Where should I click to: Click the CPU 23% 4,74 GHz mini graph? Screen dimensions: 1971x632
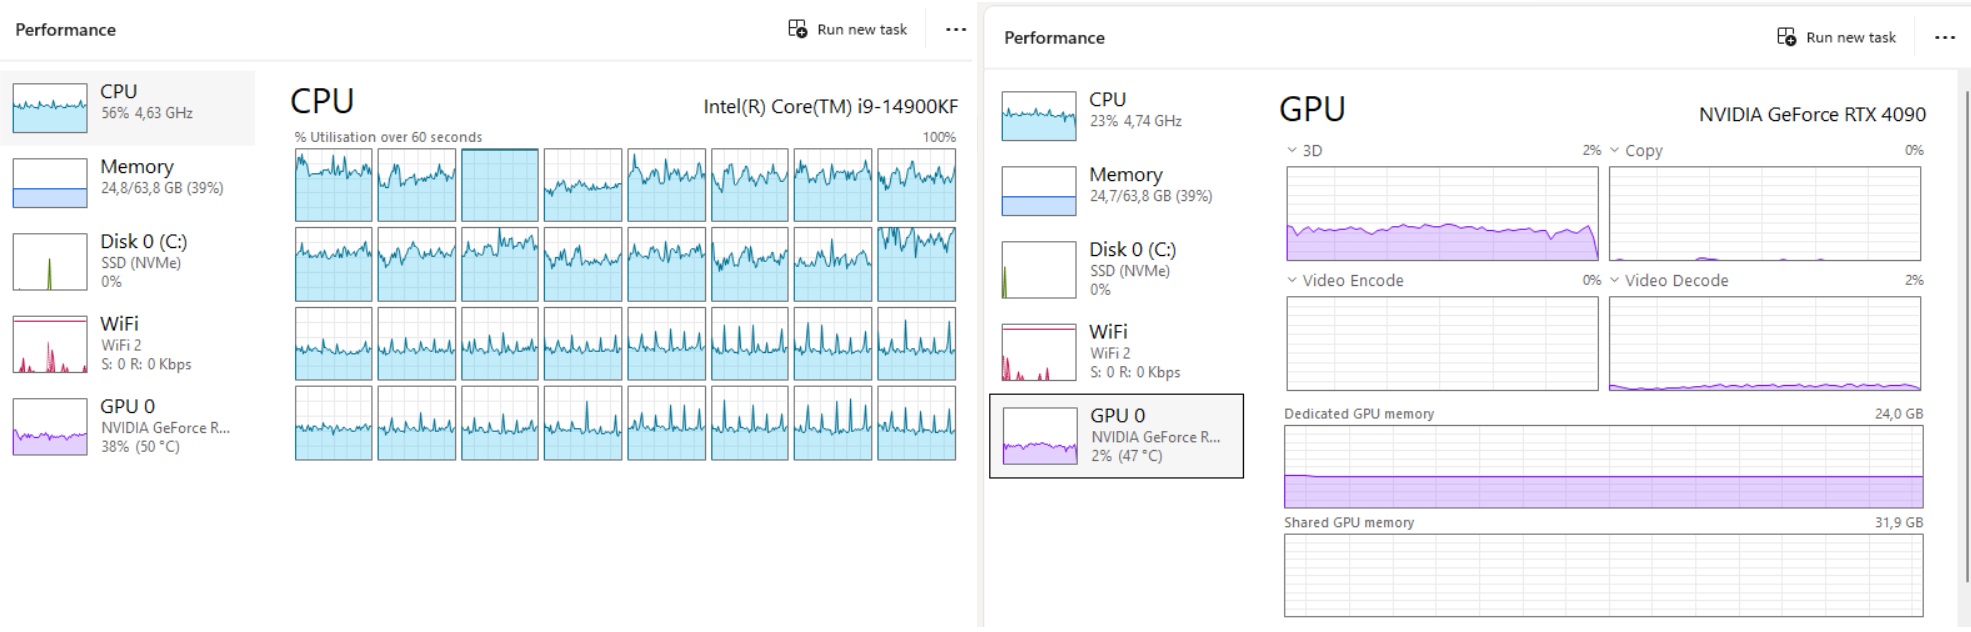(x=1039, y=116)
